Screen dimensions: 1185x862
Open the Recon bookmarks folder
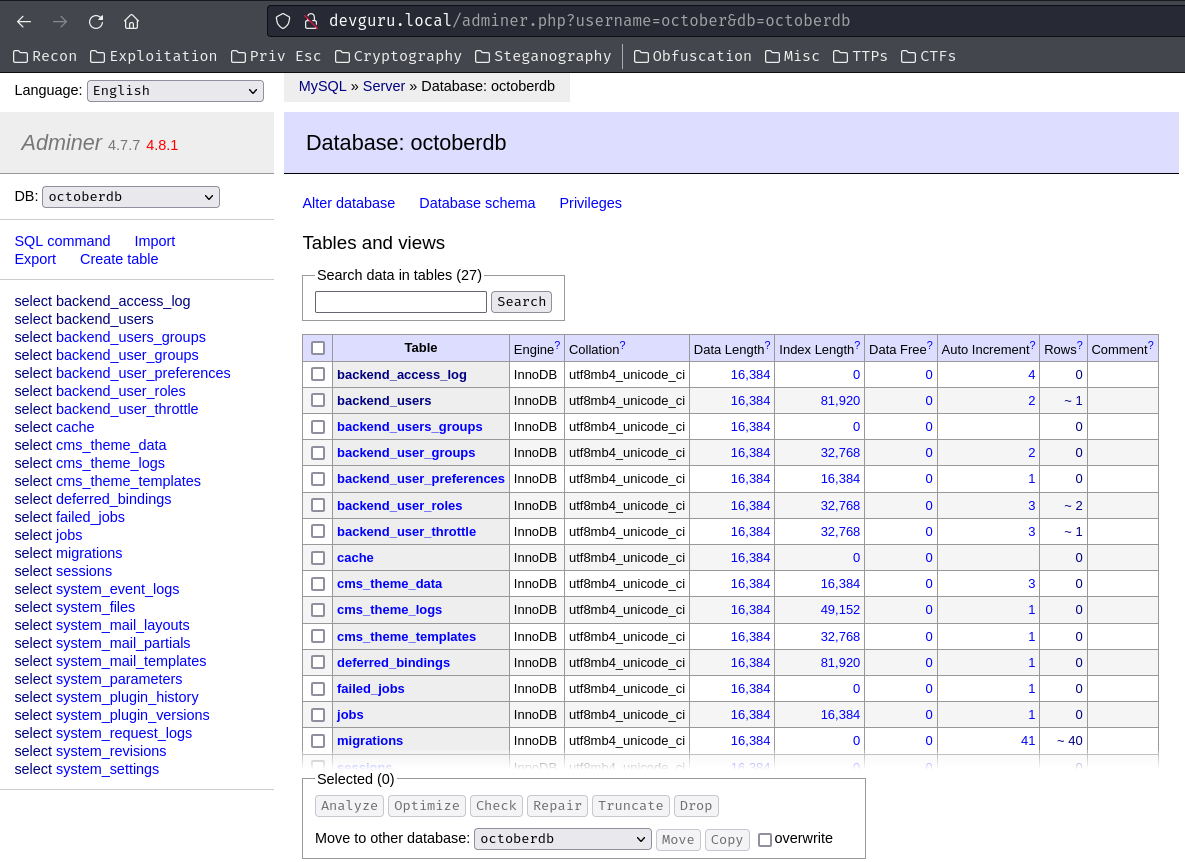tap(45, 56)
